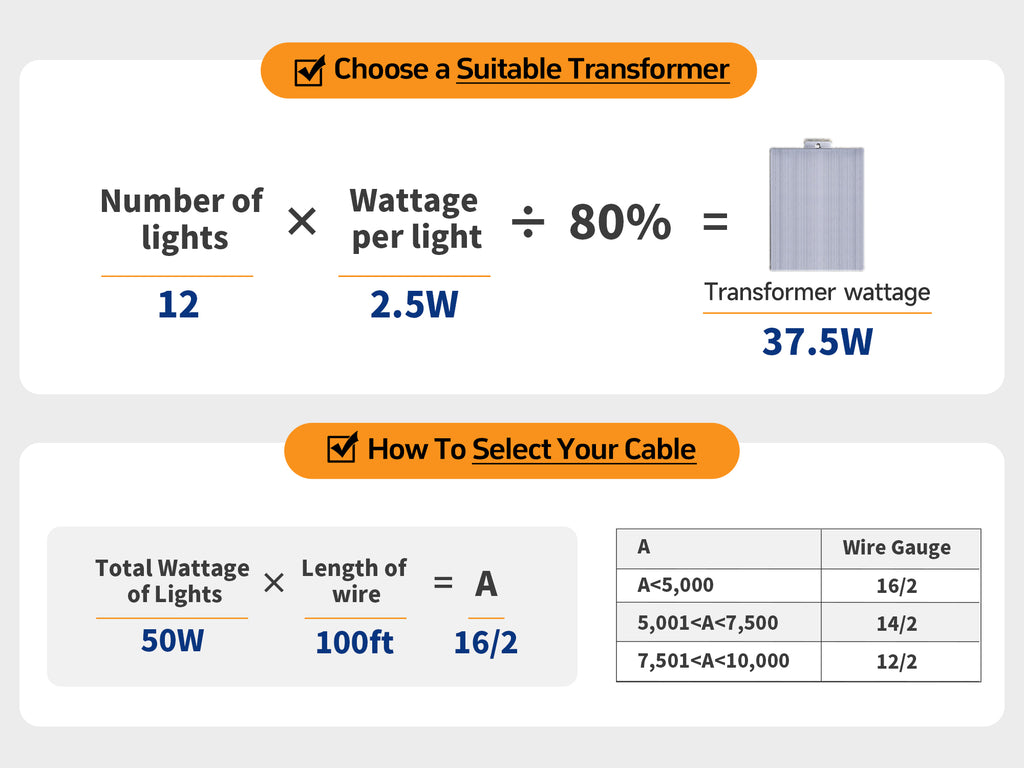Select the 100ft wire length value
Viewport: 1024px width, 768px height.
point(355,642)
